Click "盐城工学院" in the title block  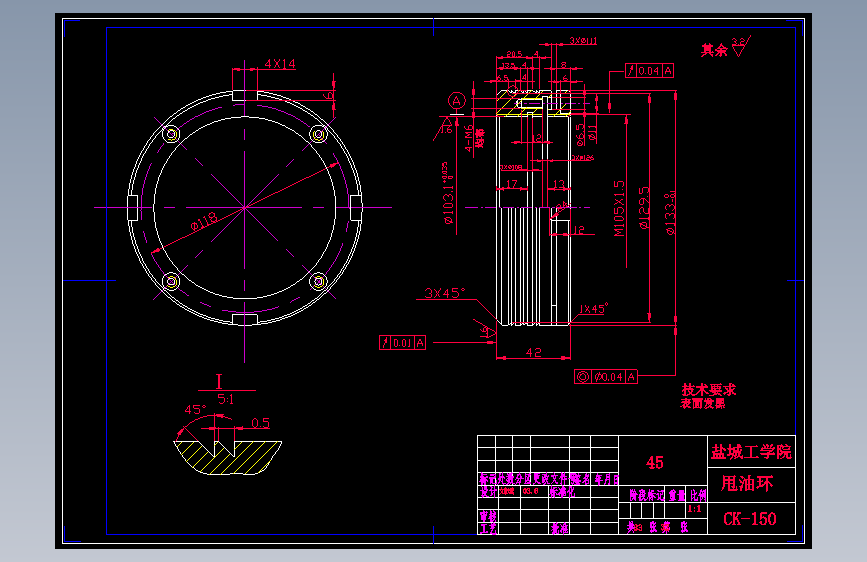pos(751,452)
